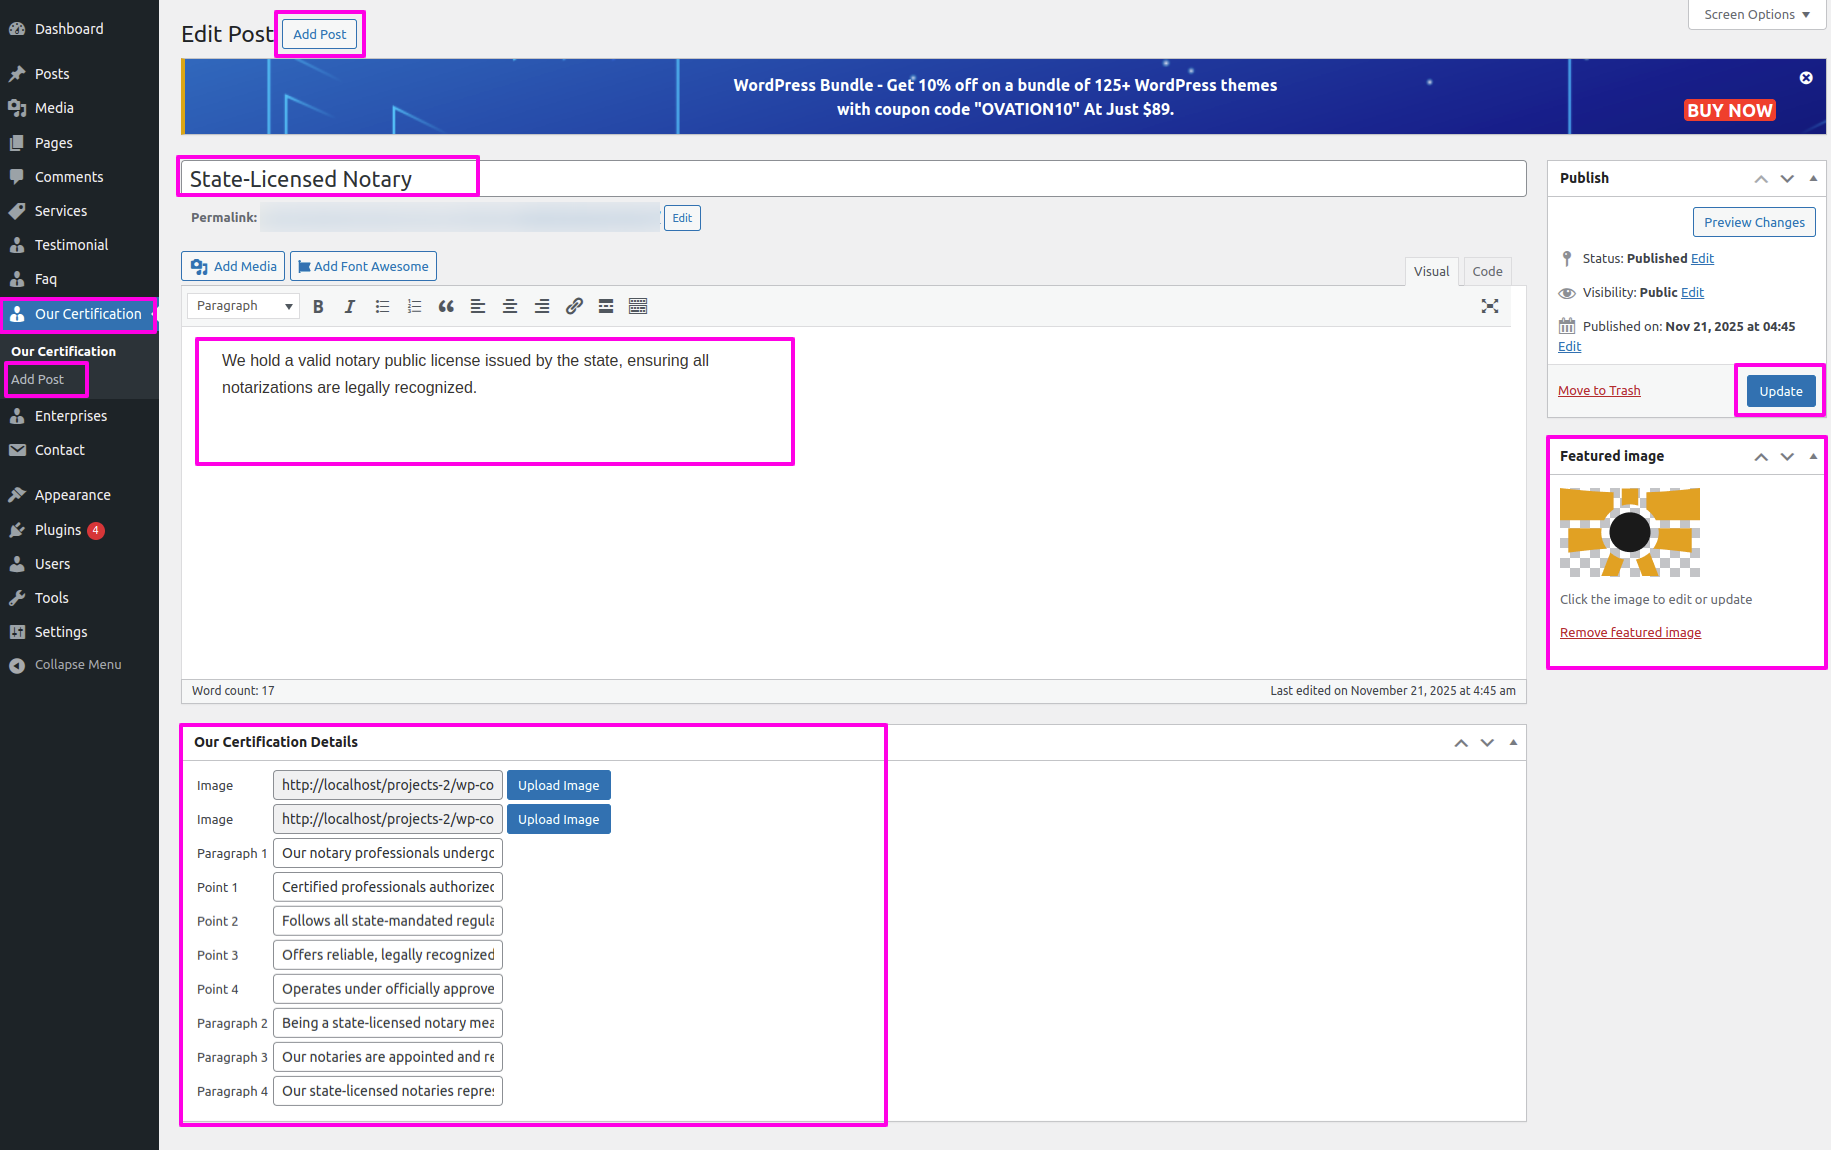
Task: Open Plugins in the sidebar menu
Action: [58, 530]
